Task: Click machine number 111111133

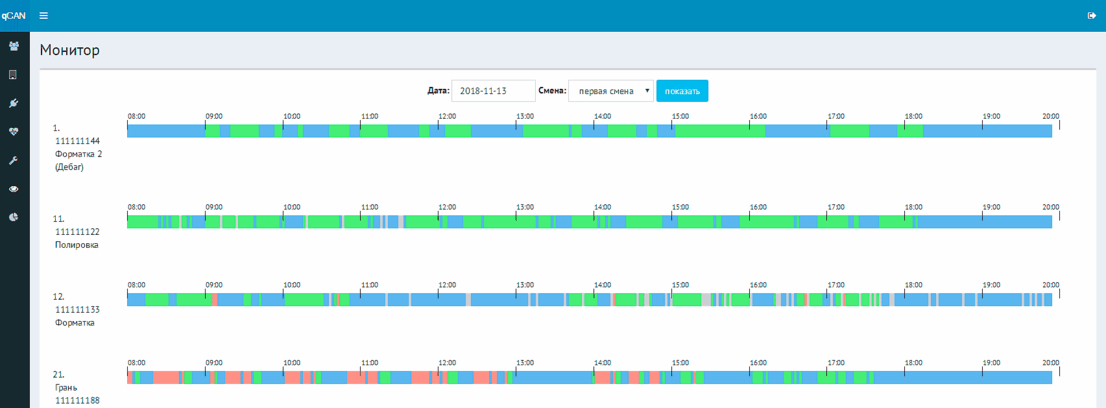Action: (77, 309)
